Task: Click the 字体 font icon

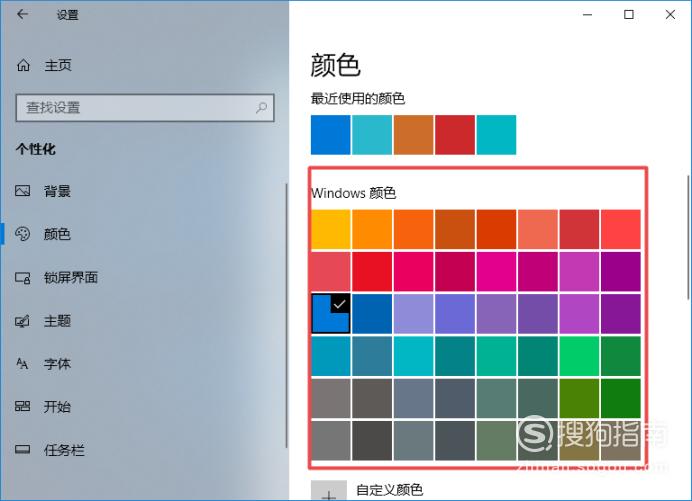Action: (x=22, y=363)
